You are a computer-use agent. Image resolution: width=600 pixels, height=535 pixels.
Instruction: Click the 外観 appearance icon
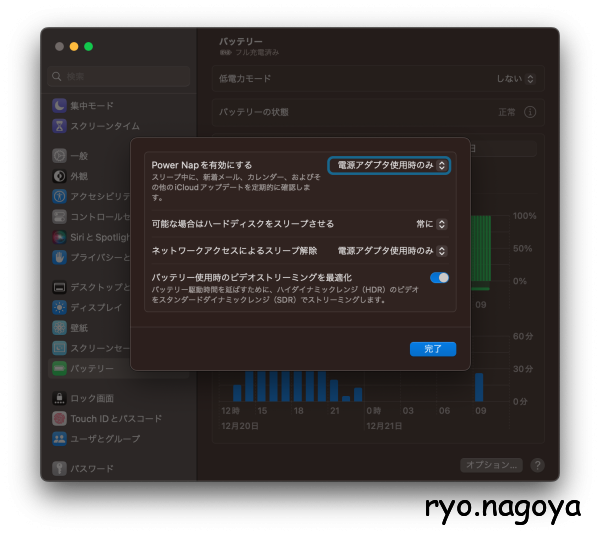click(60, 176)
